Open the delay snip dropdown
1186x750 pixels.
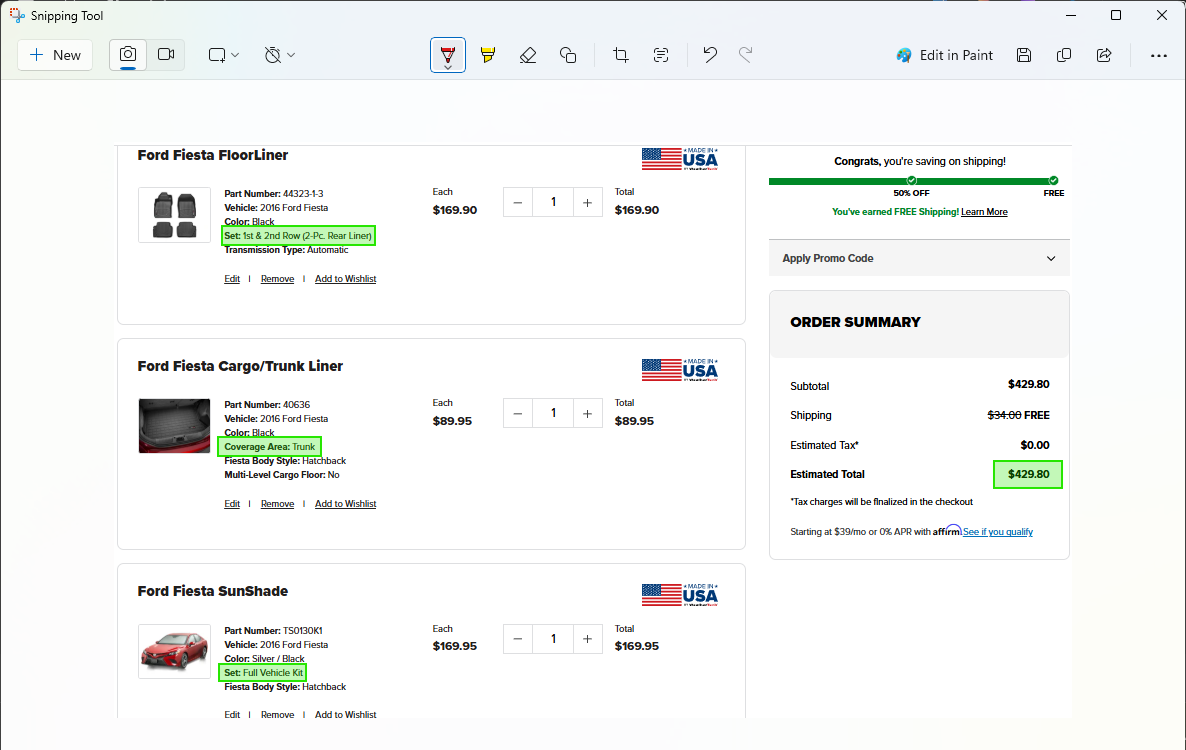[x=280, y=55]
